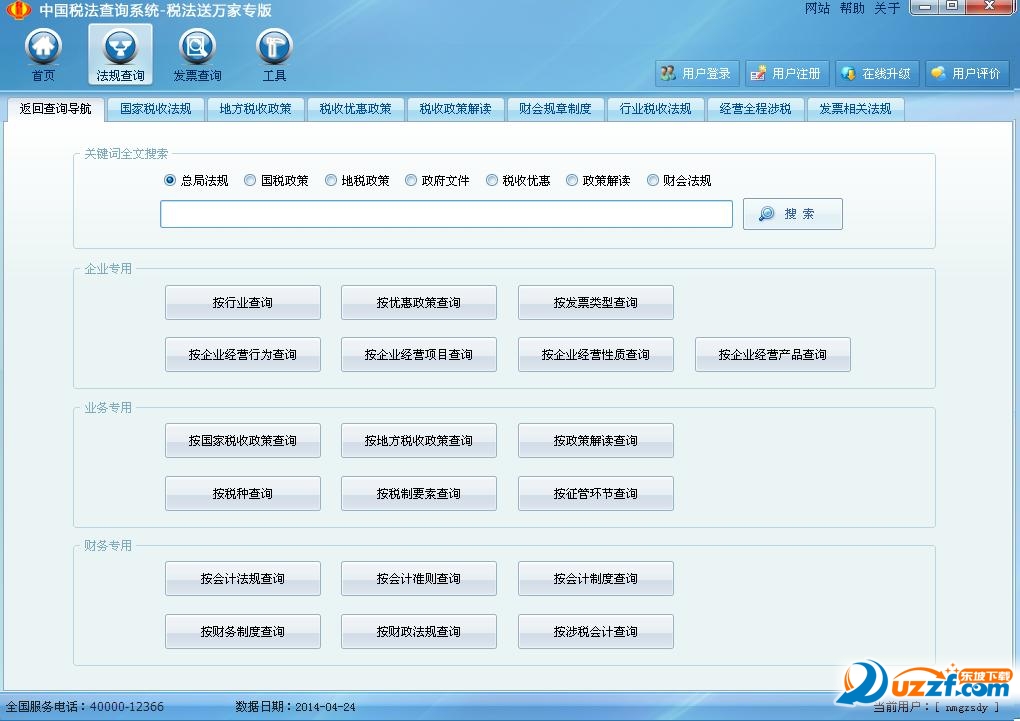This screenshot has width=1020, height=721.
Task: Switch to 财会规章制度 tab
Action: pos(556,109)
